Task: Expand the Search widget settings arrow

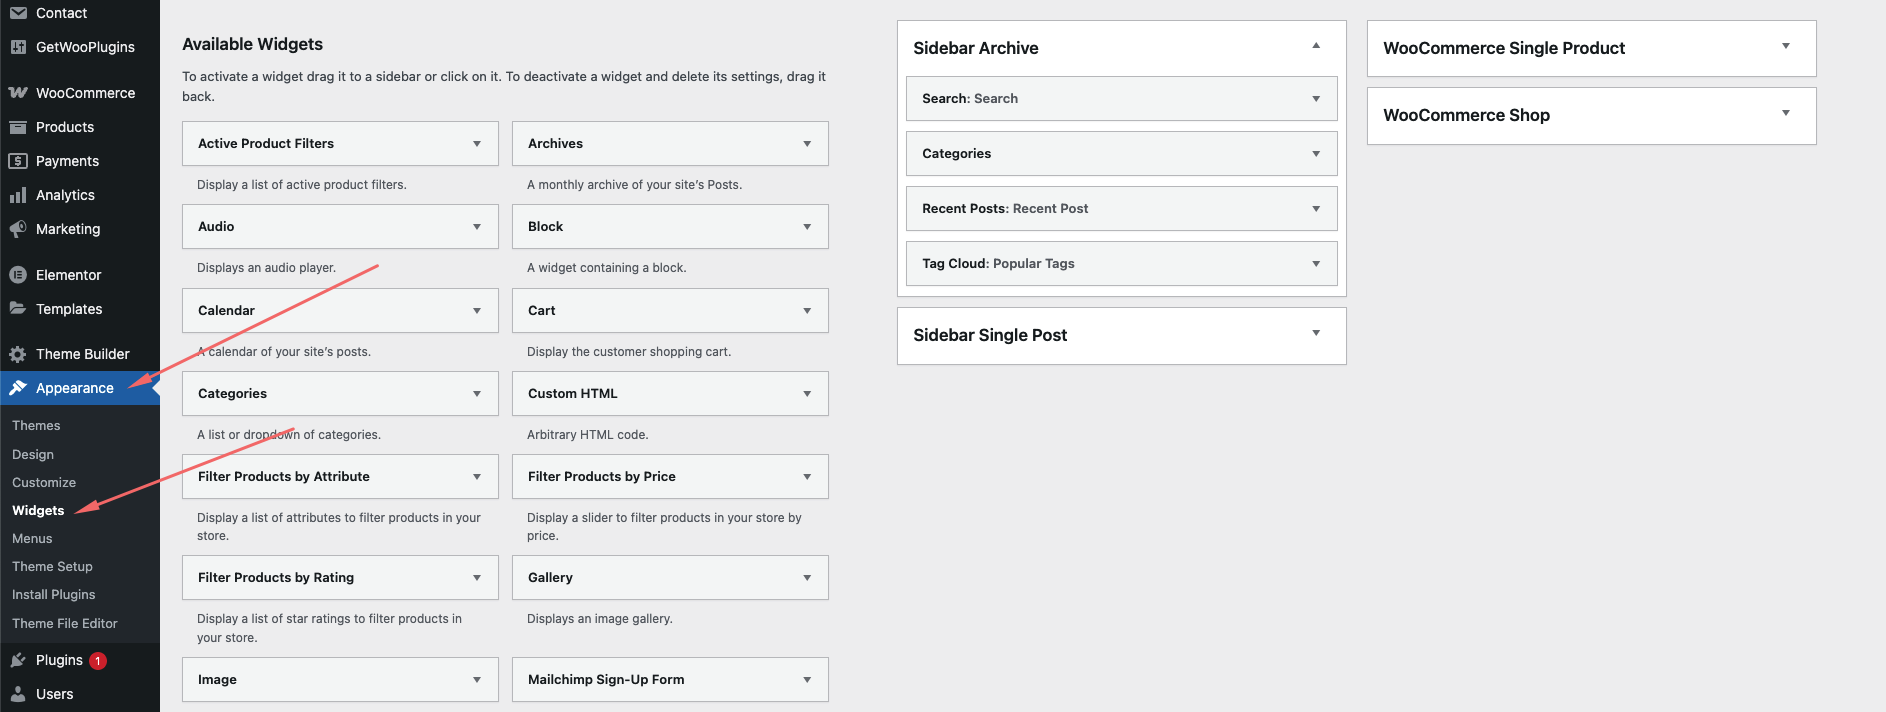Action: (x=1316, y=99)
